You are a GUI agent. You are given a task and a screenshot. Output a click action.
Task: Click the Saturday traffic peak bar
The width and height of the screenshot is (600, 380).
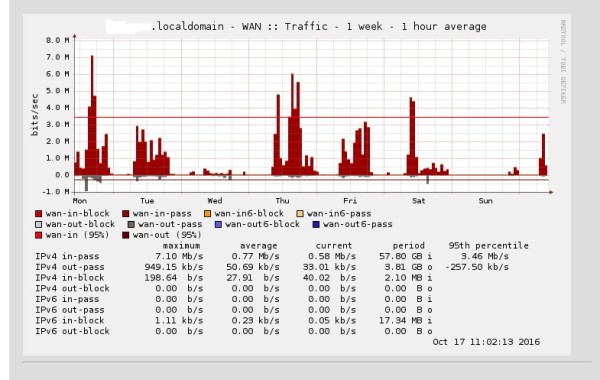tap(411, 136)
